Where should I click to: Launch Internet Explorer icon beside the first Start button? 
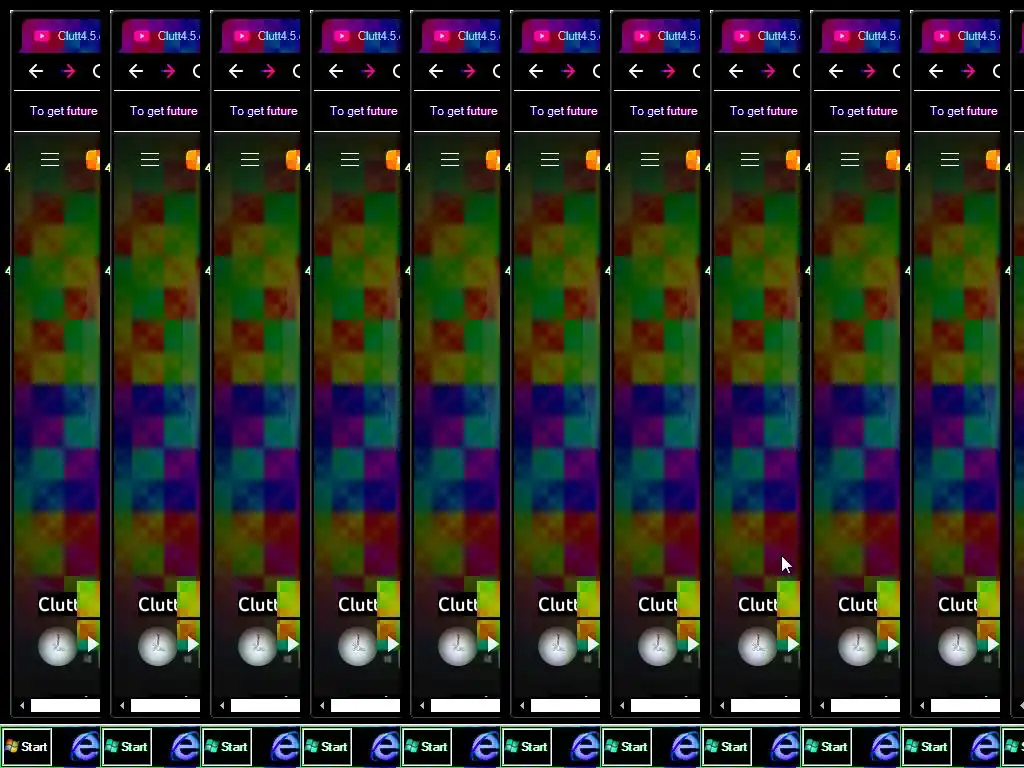[85, 746]
